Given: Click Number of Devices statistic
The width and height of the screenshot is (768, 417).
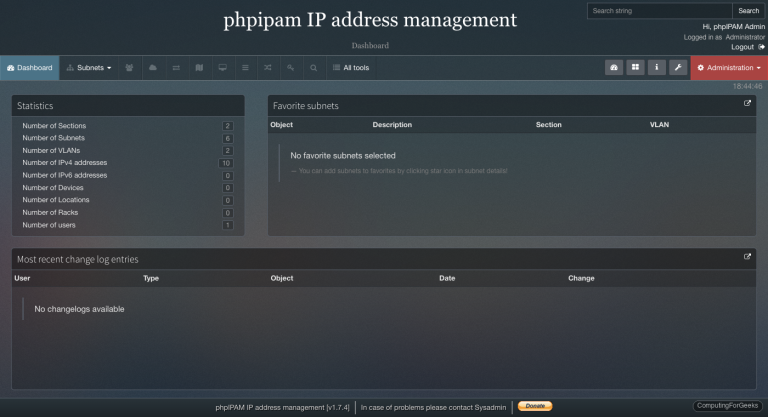Looking at the screenshot, I should [x=53, y=188].
